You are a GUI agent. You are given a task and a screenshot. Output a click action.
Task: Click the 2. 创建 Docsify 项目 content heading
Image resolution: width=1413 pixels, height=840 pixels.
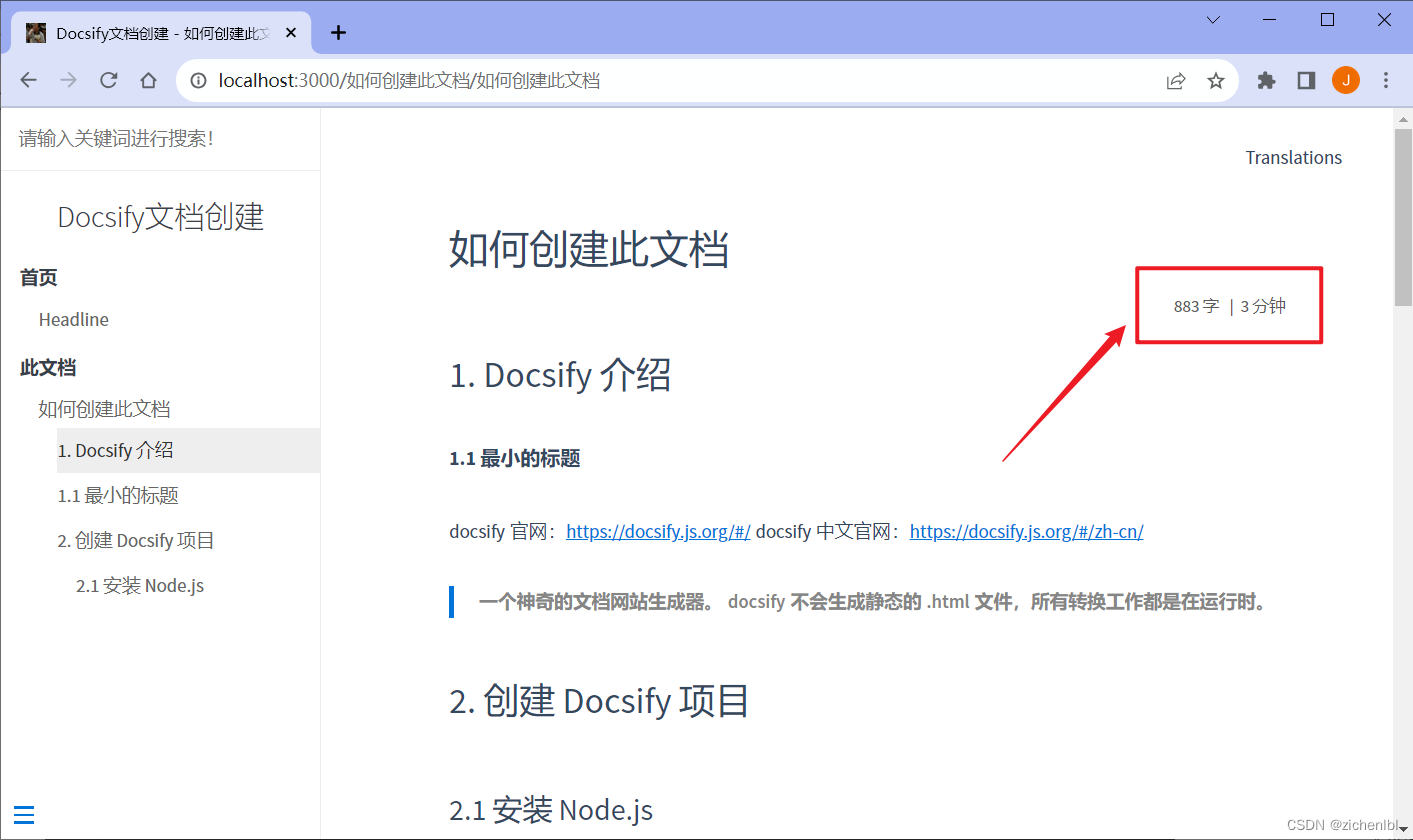tap(600, 701)
